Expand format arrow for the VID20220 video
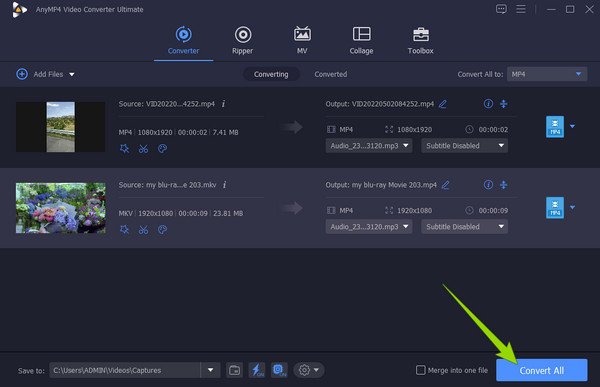 click(x=572, y=126)
